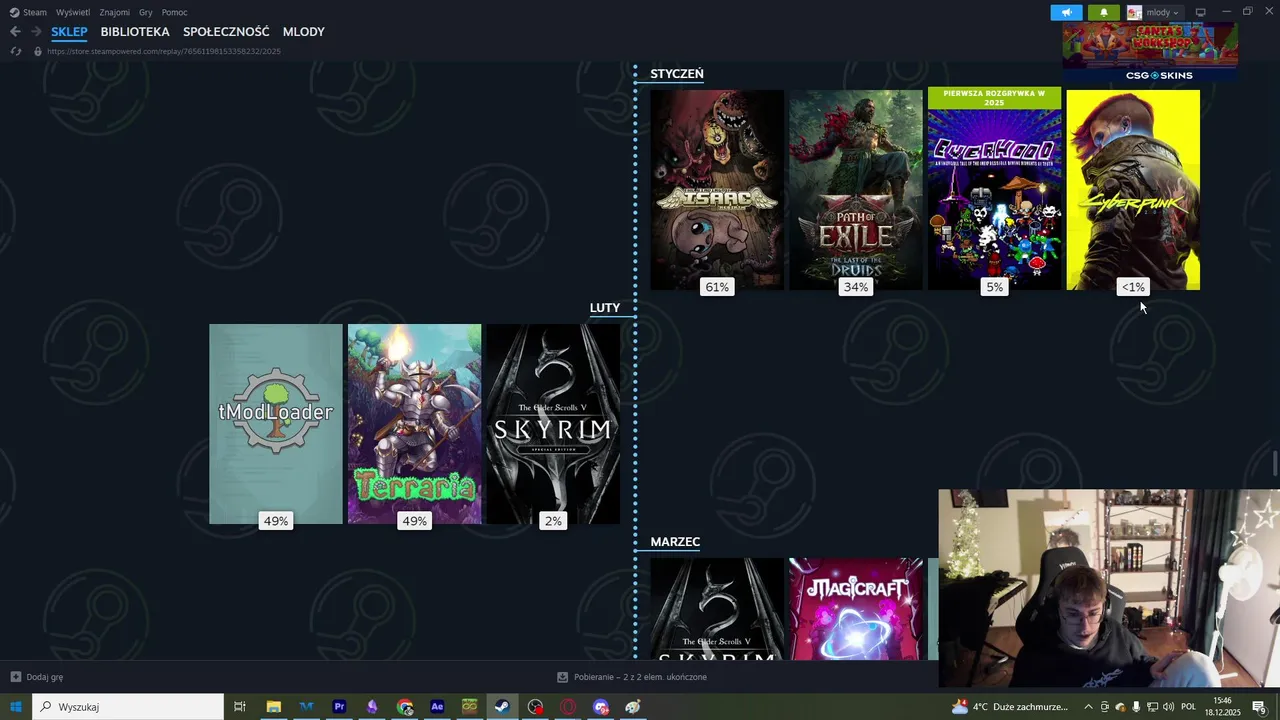Open Adobe After Effects from taskbar

pos(437,707)
